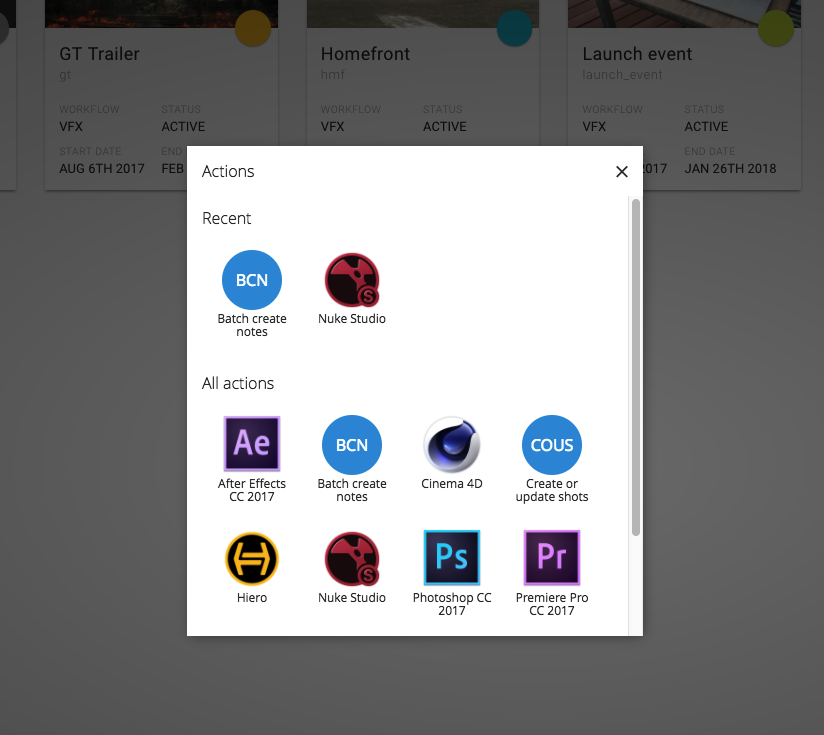
Task: Open Nuke Studio from Recent section
Action: pos(352,287)
